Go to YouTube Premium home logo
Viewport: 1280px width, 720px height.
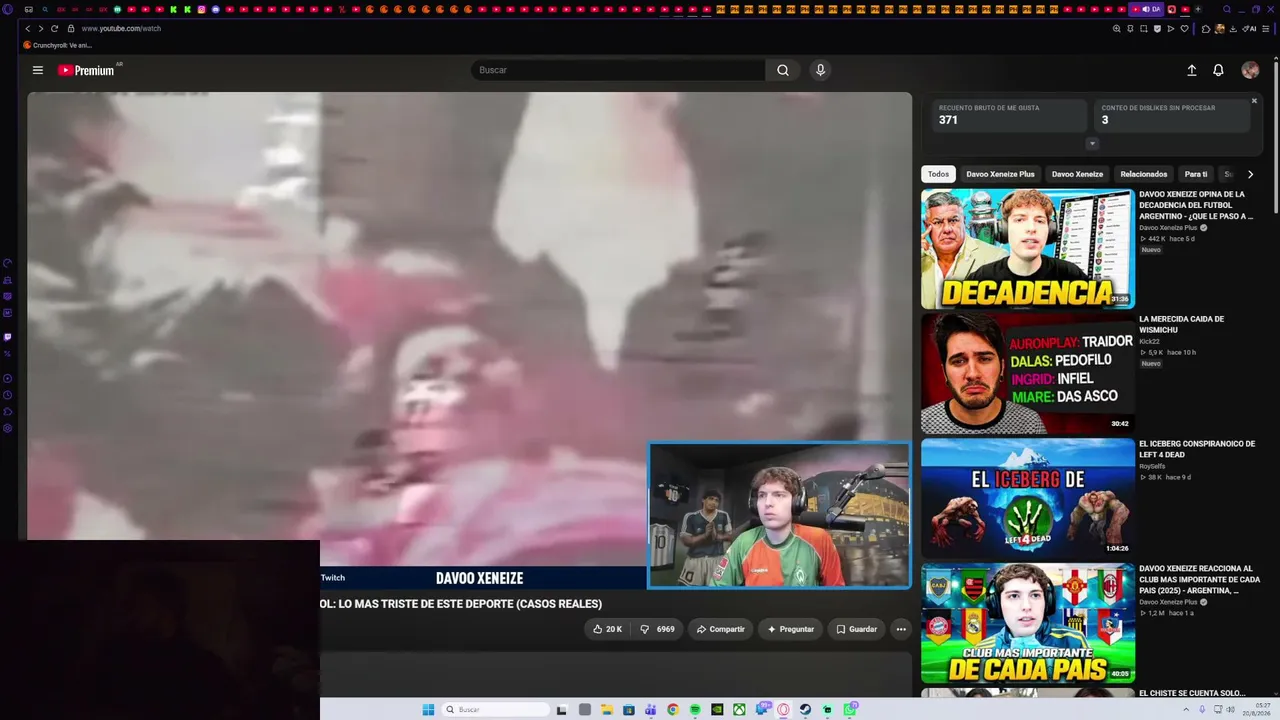click(88, 70)
